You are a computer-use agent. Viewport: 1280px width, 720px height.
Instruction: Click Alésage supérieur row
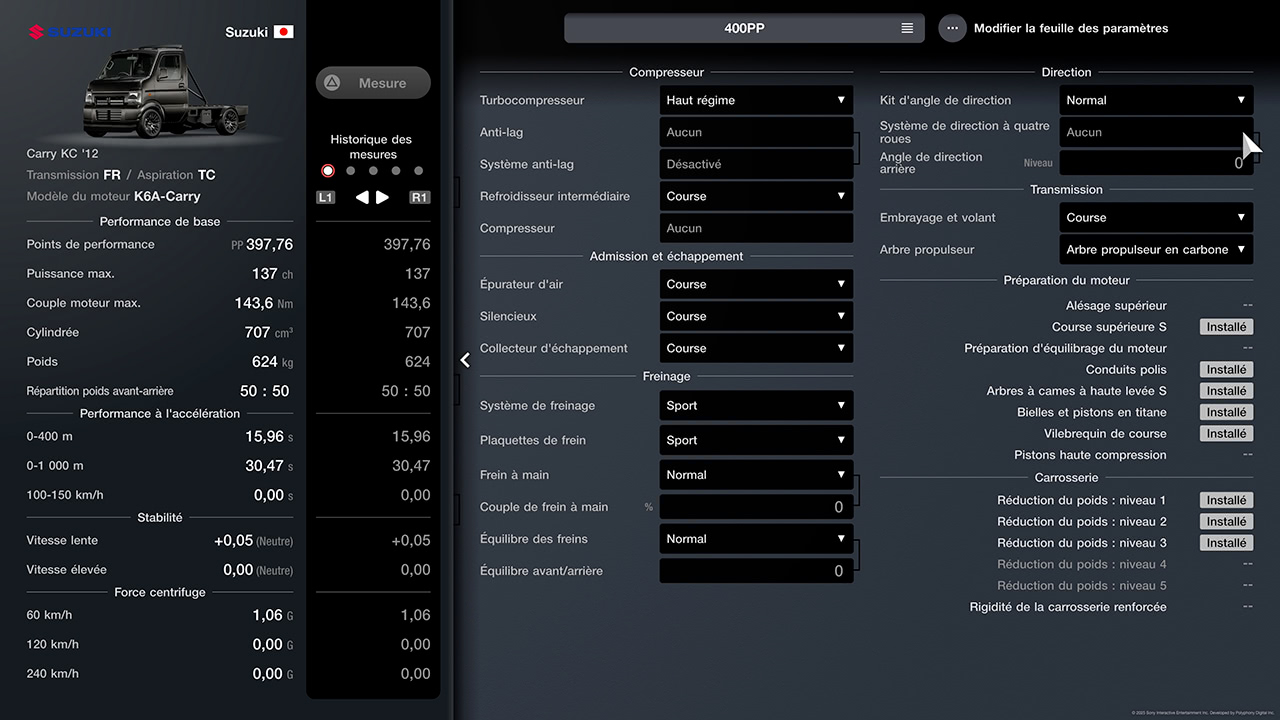tap(1066, 306)
